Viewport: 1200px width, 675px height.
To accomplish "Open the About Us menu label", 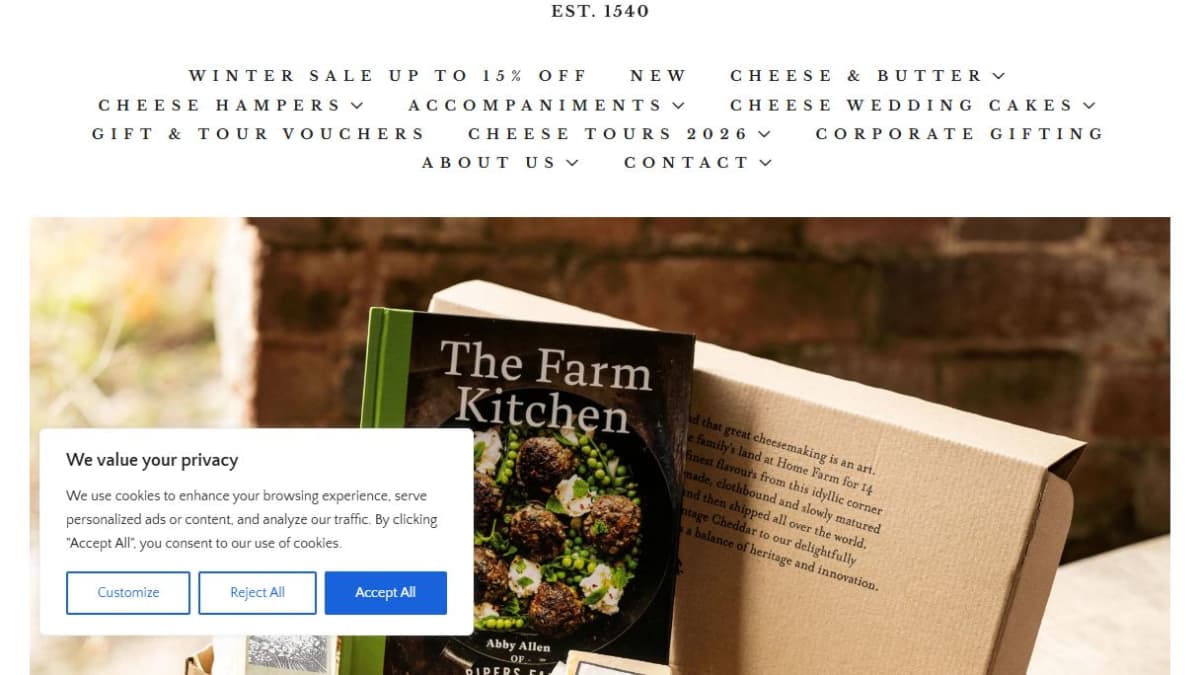I will point(488,163).
